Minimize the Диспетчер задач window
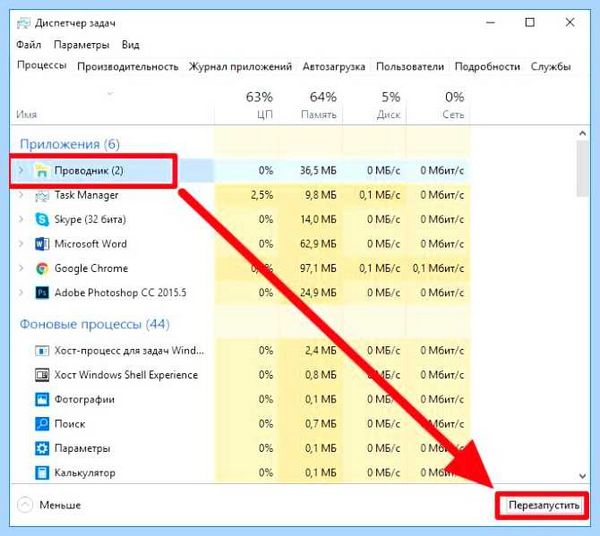 (491, 23)
